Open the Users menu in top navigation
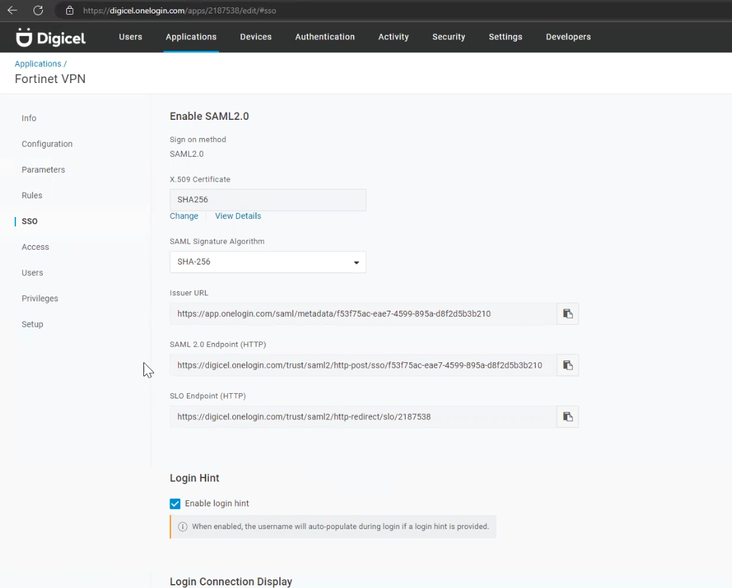 tap(130, 37)
